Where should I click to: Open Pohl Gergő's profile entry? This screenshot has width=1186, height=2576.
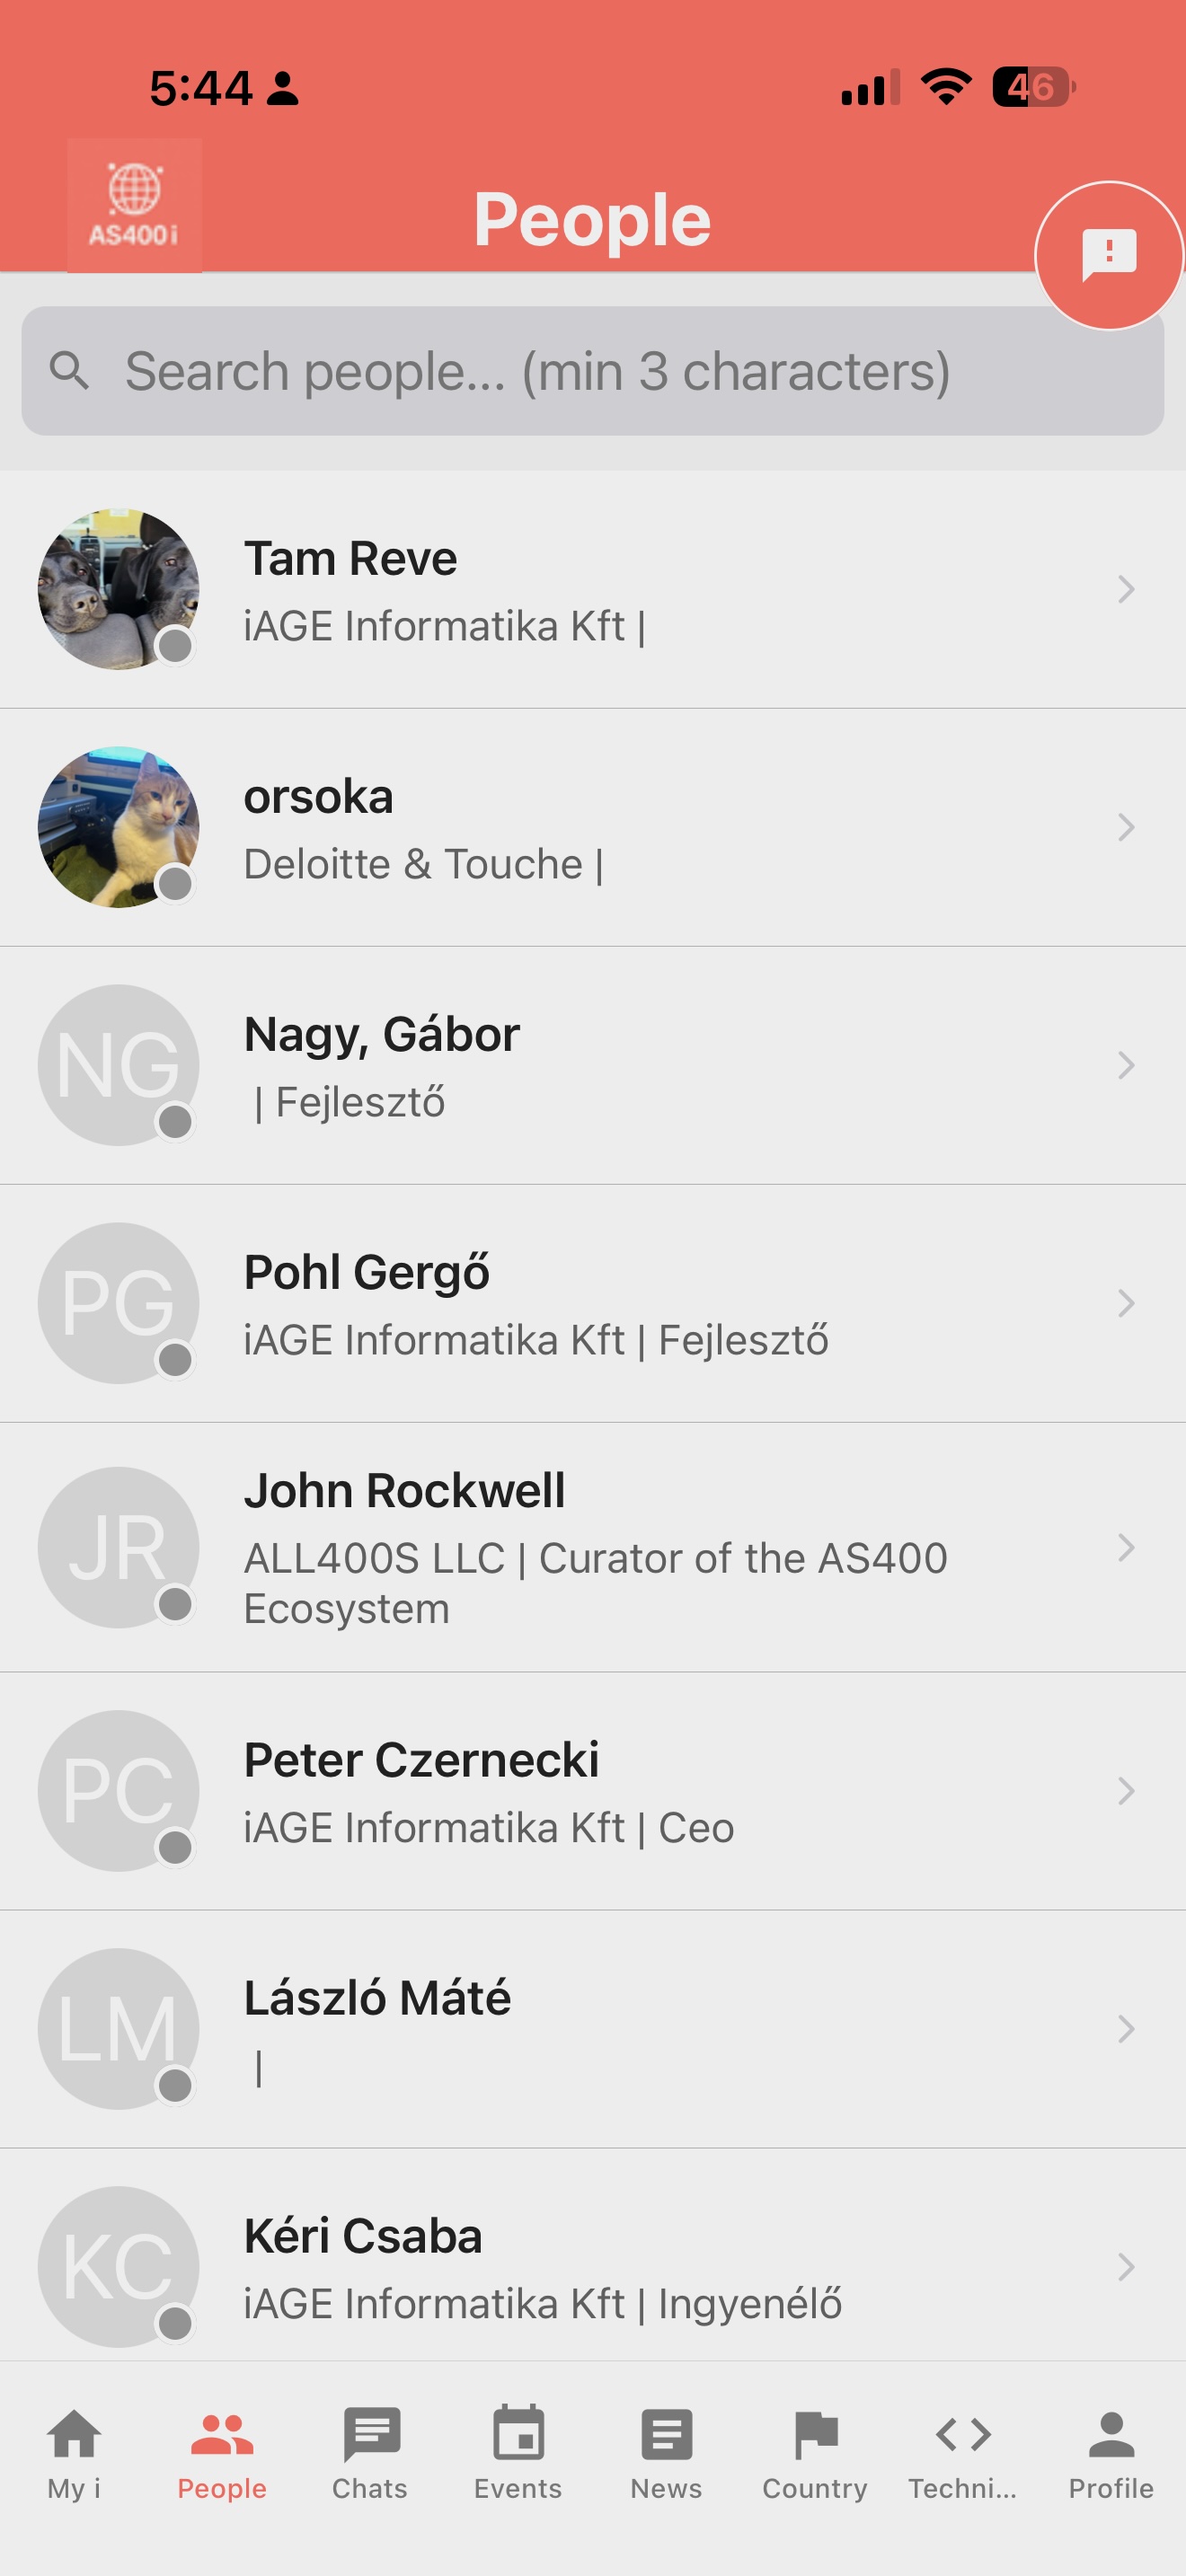tap(590, 1303)
